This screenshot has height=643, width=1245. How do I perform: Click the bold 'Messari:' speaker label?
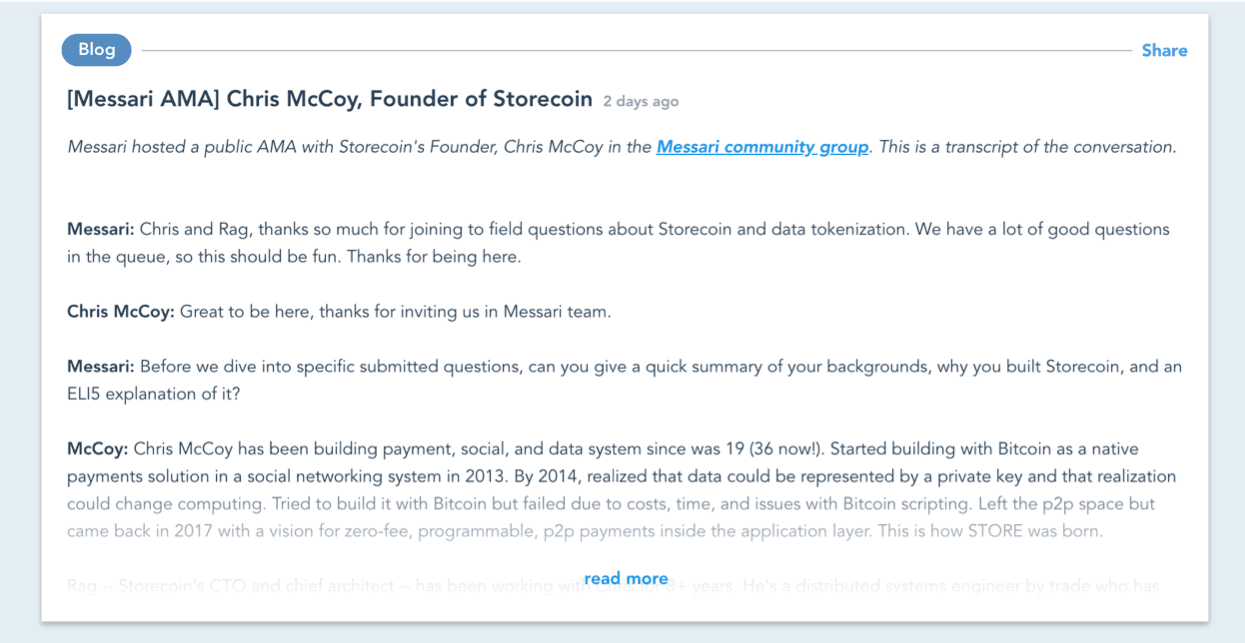(x=100, y=229)
